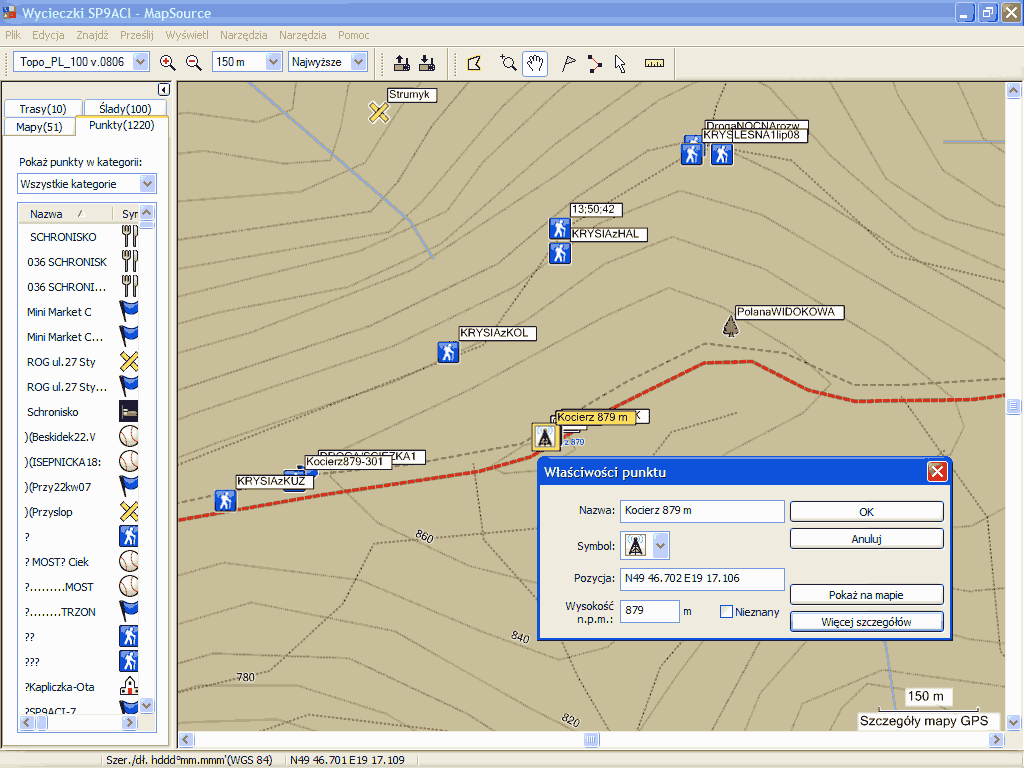This screenshot has height=768, width=1024.
Task: Switch to the Punkty(1220) tab
Action: [x=121, y=125]
